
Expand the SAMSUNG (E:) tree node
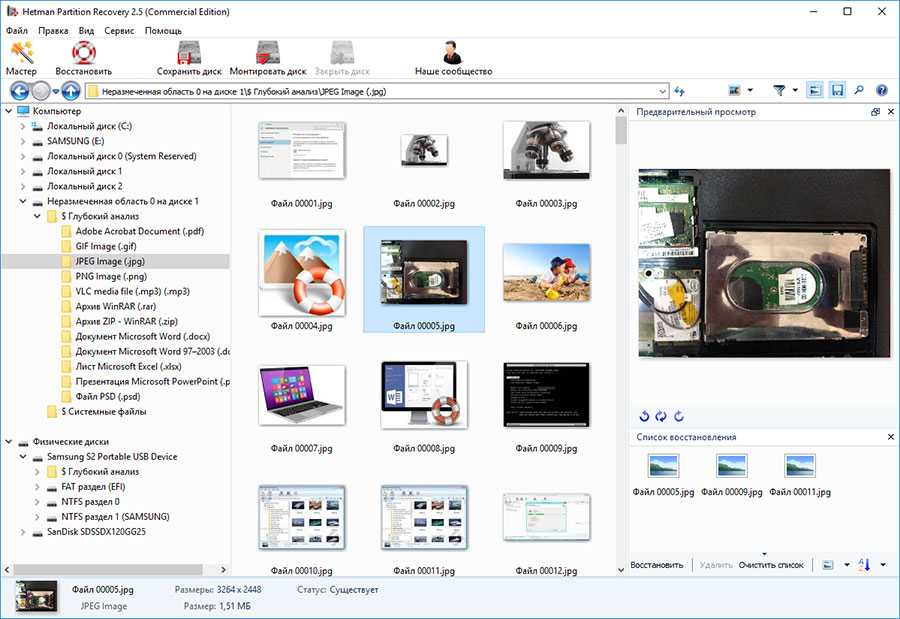tap(23, 142)
